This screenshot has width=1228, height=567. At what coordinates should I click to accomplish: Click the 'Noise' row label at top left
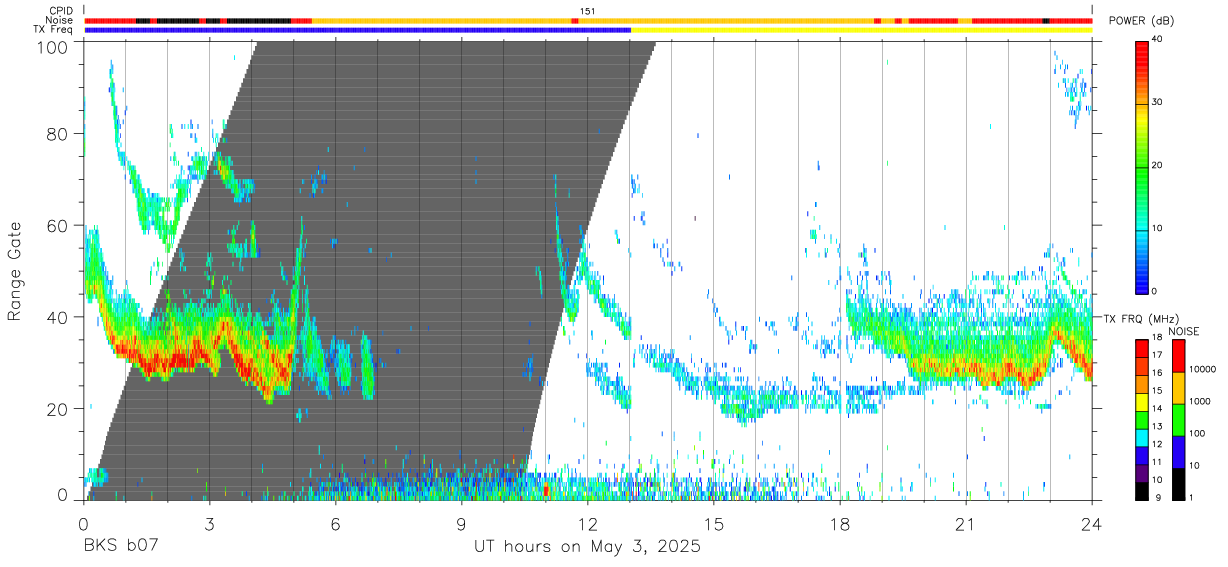point(60,20)
